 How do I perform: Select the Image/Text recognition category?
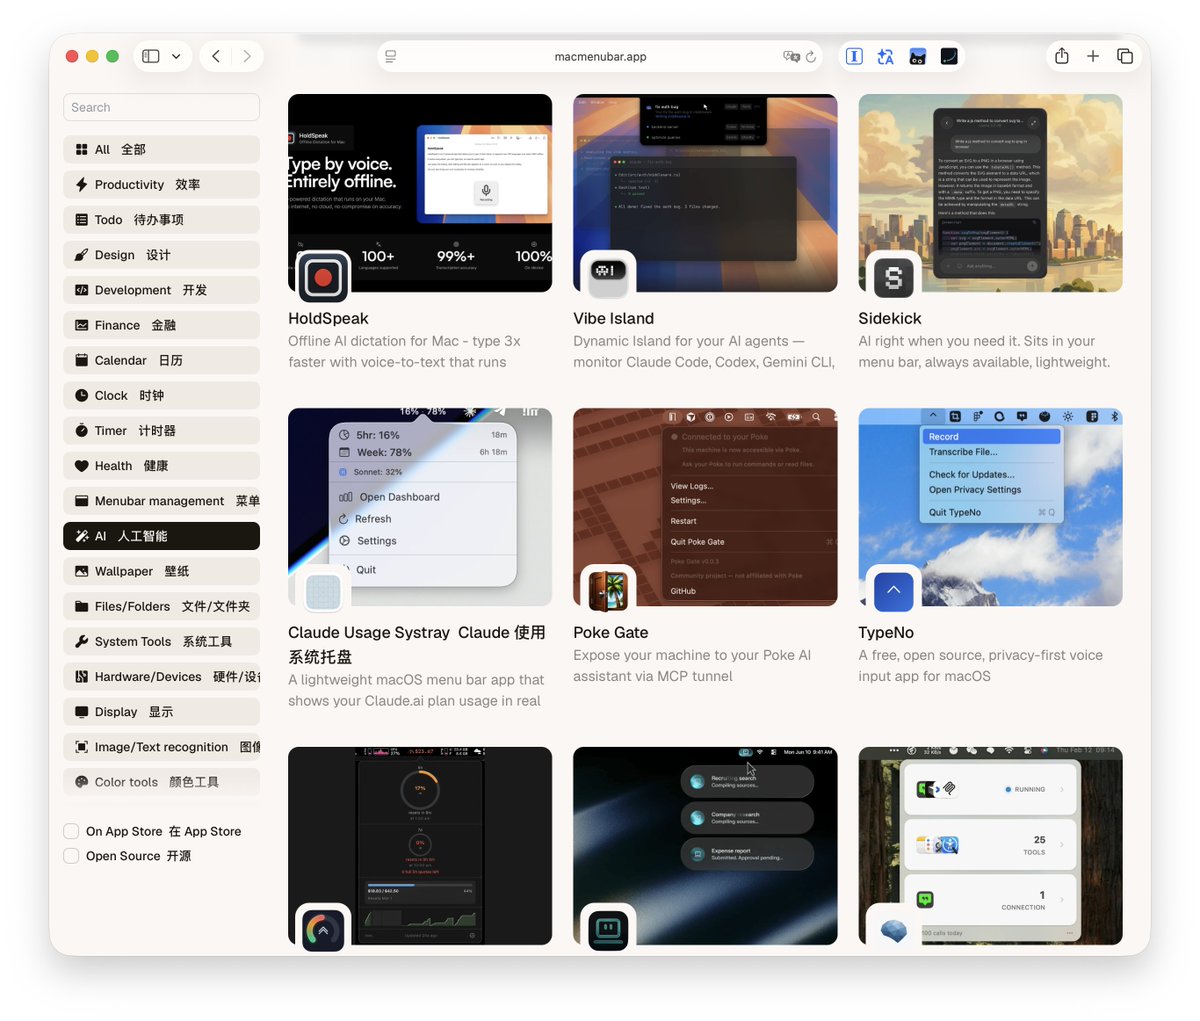[x=161, y=747]
